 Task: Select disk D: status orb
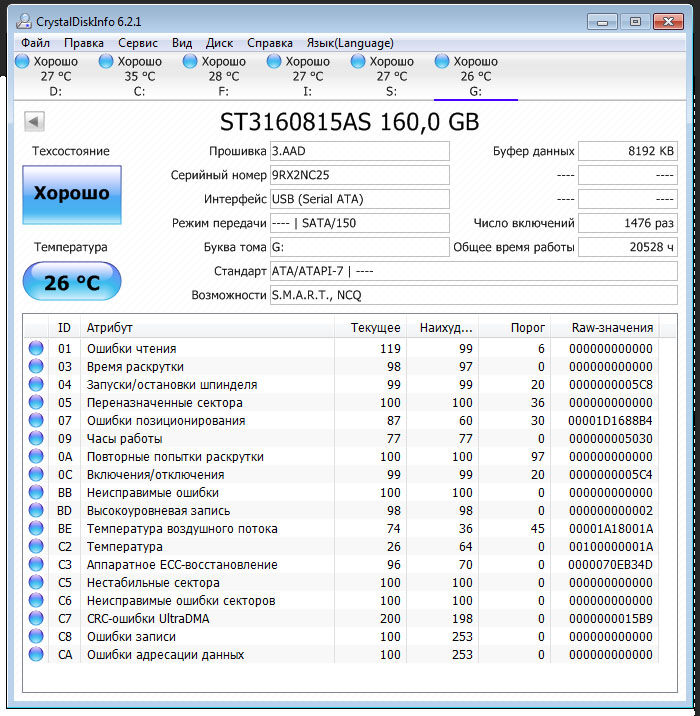coord(22,61)
